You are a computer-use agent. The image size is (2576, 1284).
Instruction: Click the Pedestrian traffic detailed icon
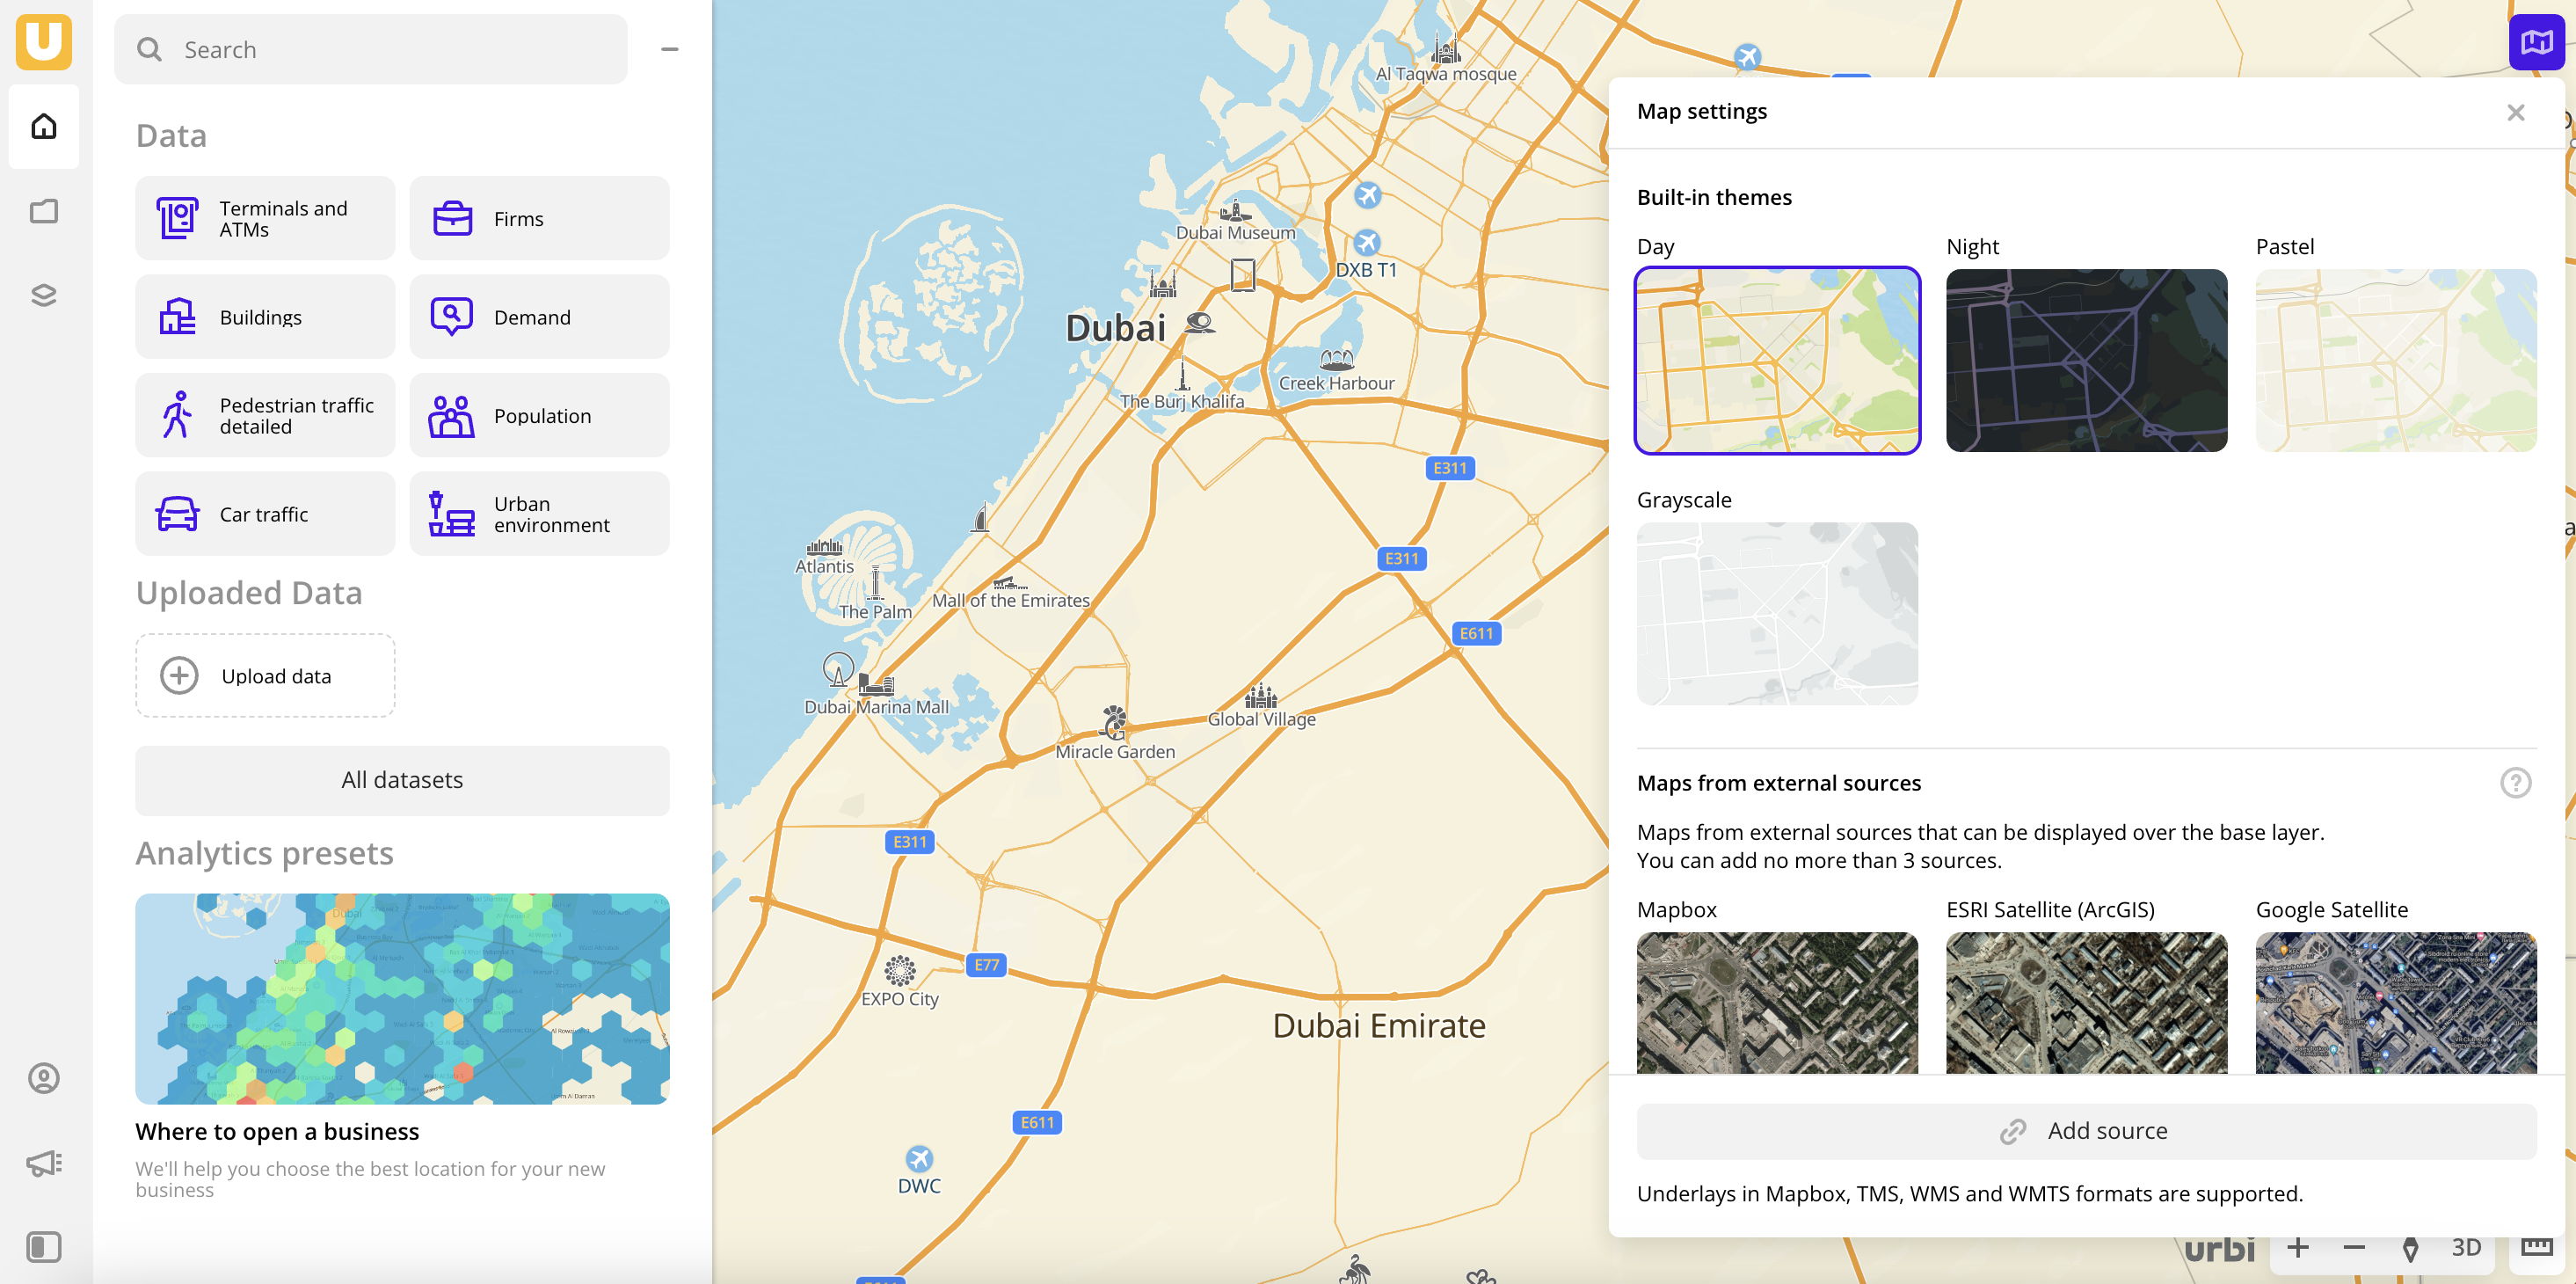pos(178,414)
